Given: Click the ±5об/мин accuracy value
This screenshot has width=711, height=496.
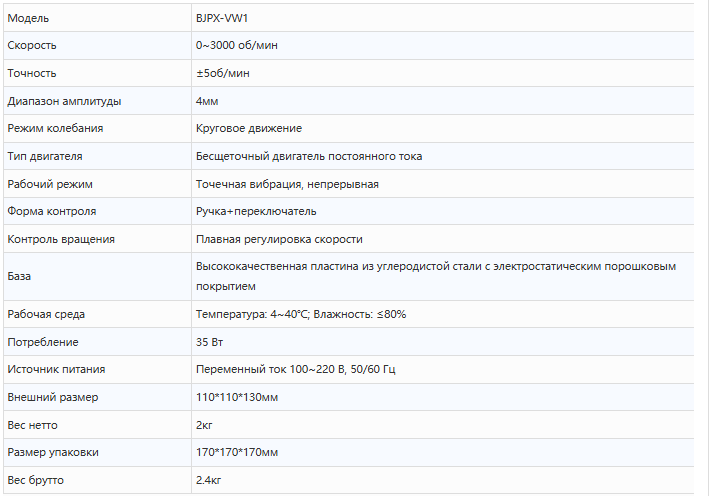Looking at the screenshot, I should coord(223,73).
